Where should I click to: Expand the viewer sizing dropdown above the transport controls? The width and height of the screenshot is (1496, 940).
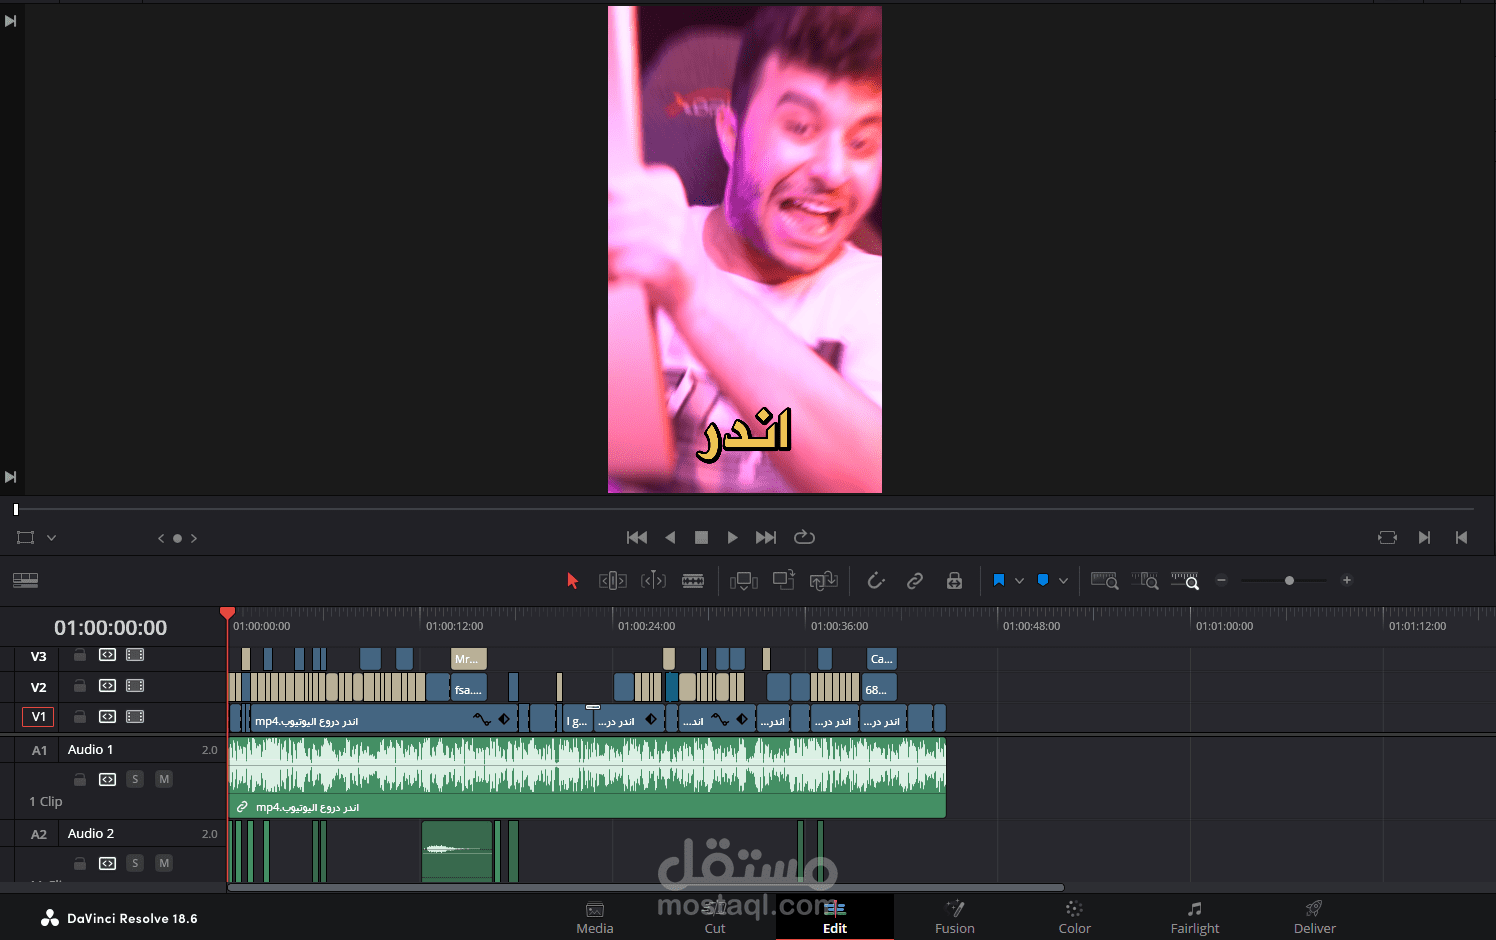coord(50,537)
